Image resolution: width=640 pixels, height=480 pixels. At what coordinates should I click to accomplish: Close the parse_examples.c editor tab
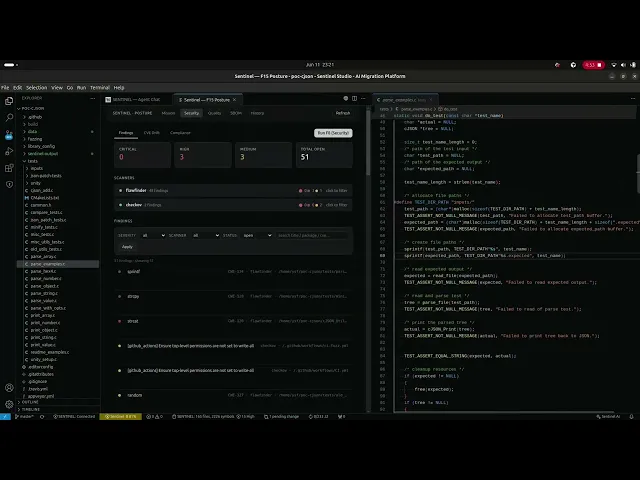pos(431,100)
